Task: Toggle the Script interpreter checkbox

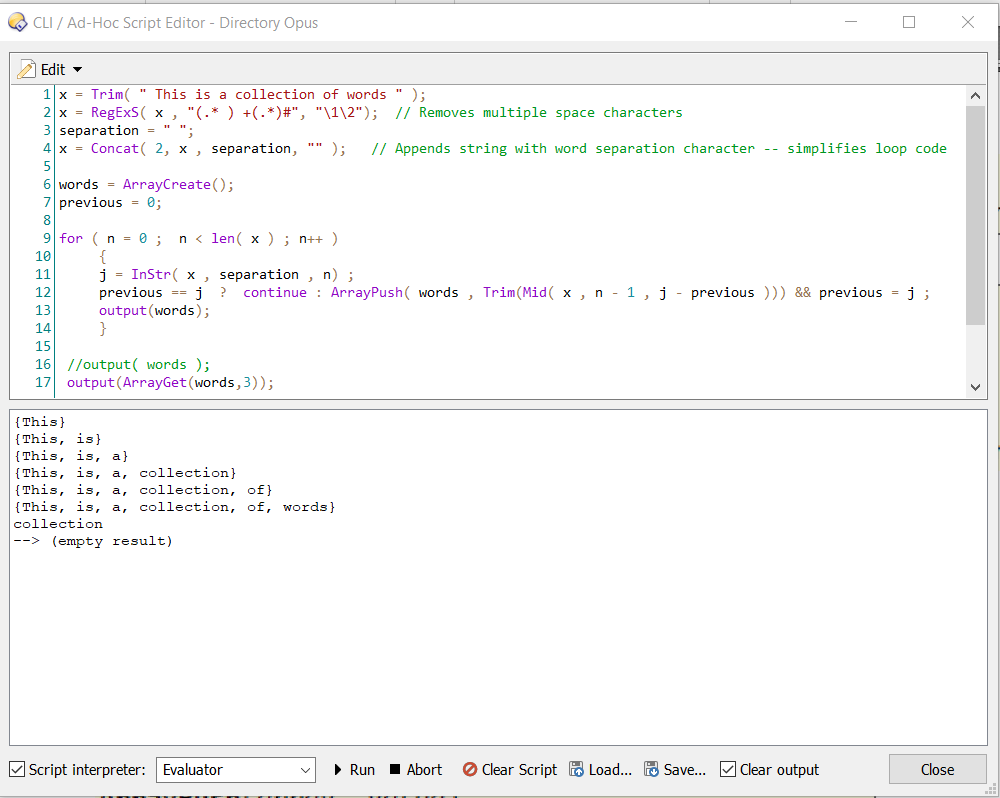Action: click(17, 769)
